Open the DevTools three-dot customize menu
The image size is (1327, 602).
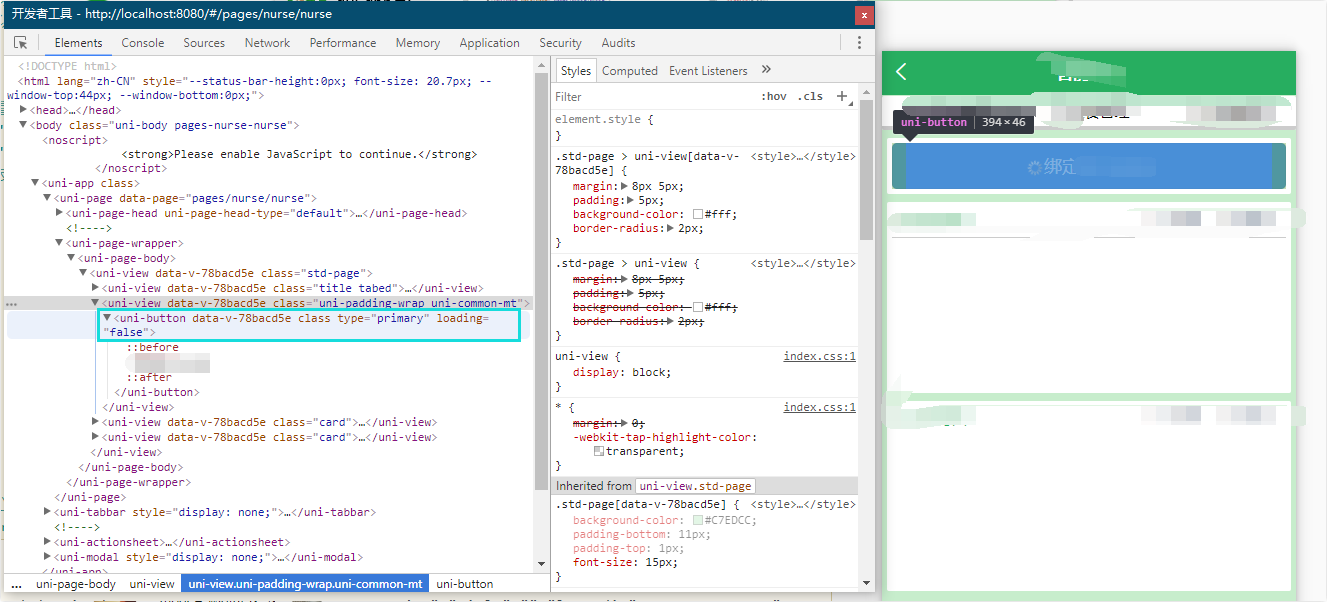(x=859, y=43)
